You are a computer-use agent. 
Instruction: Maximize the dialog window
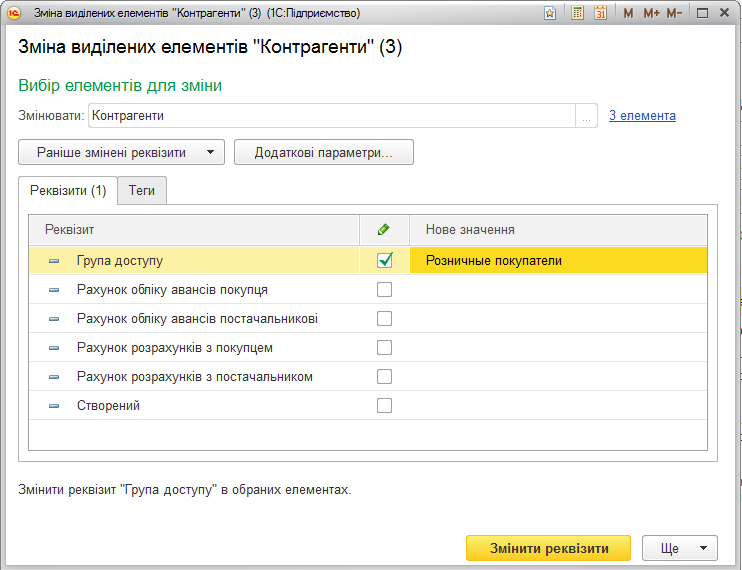pos(702,13)
